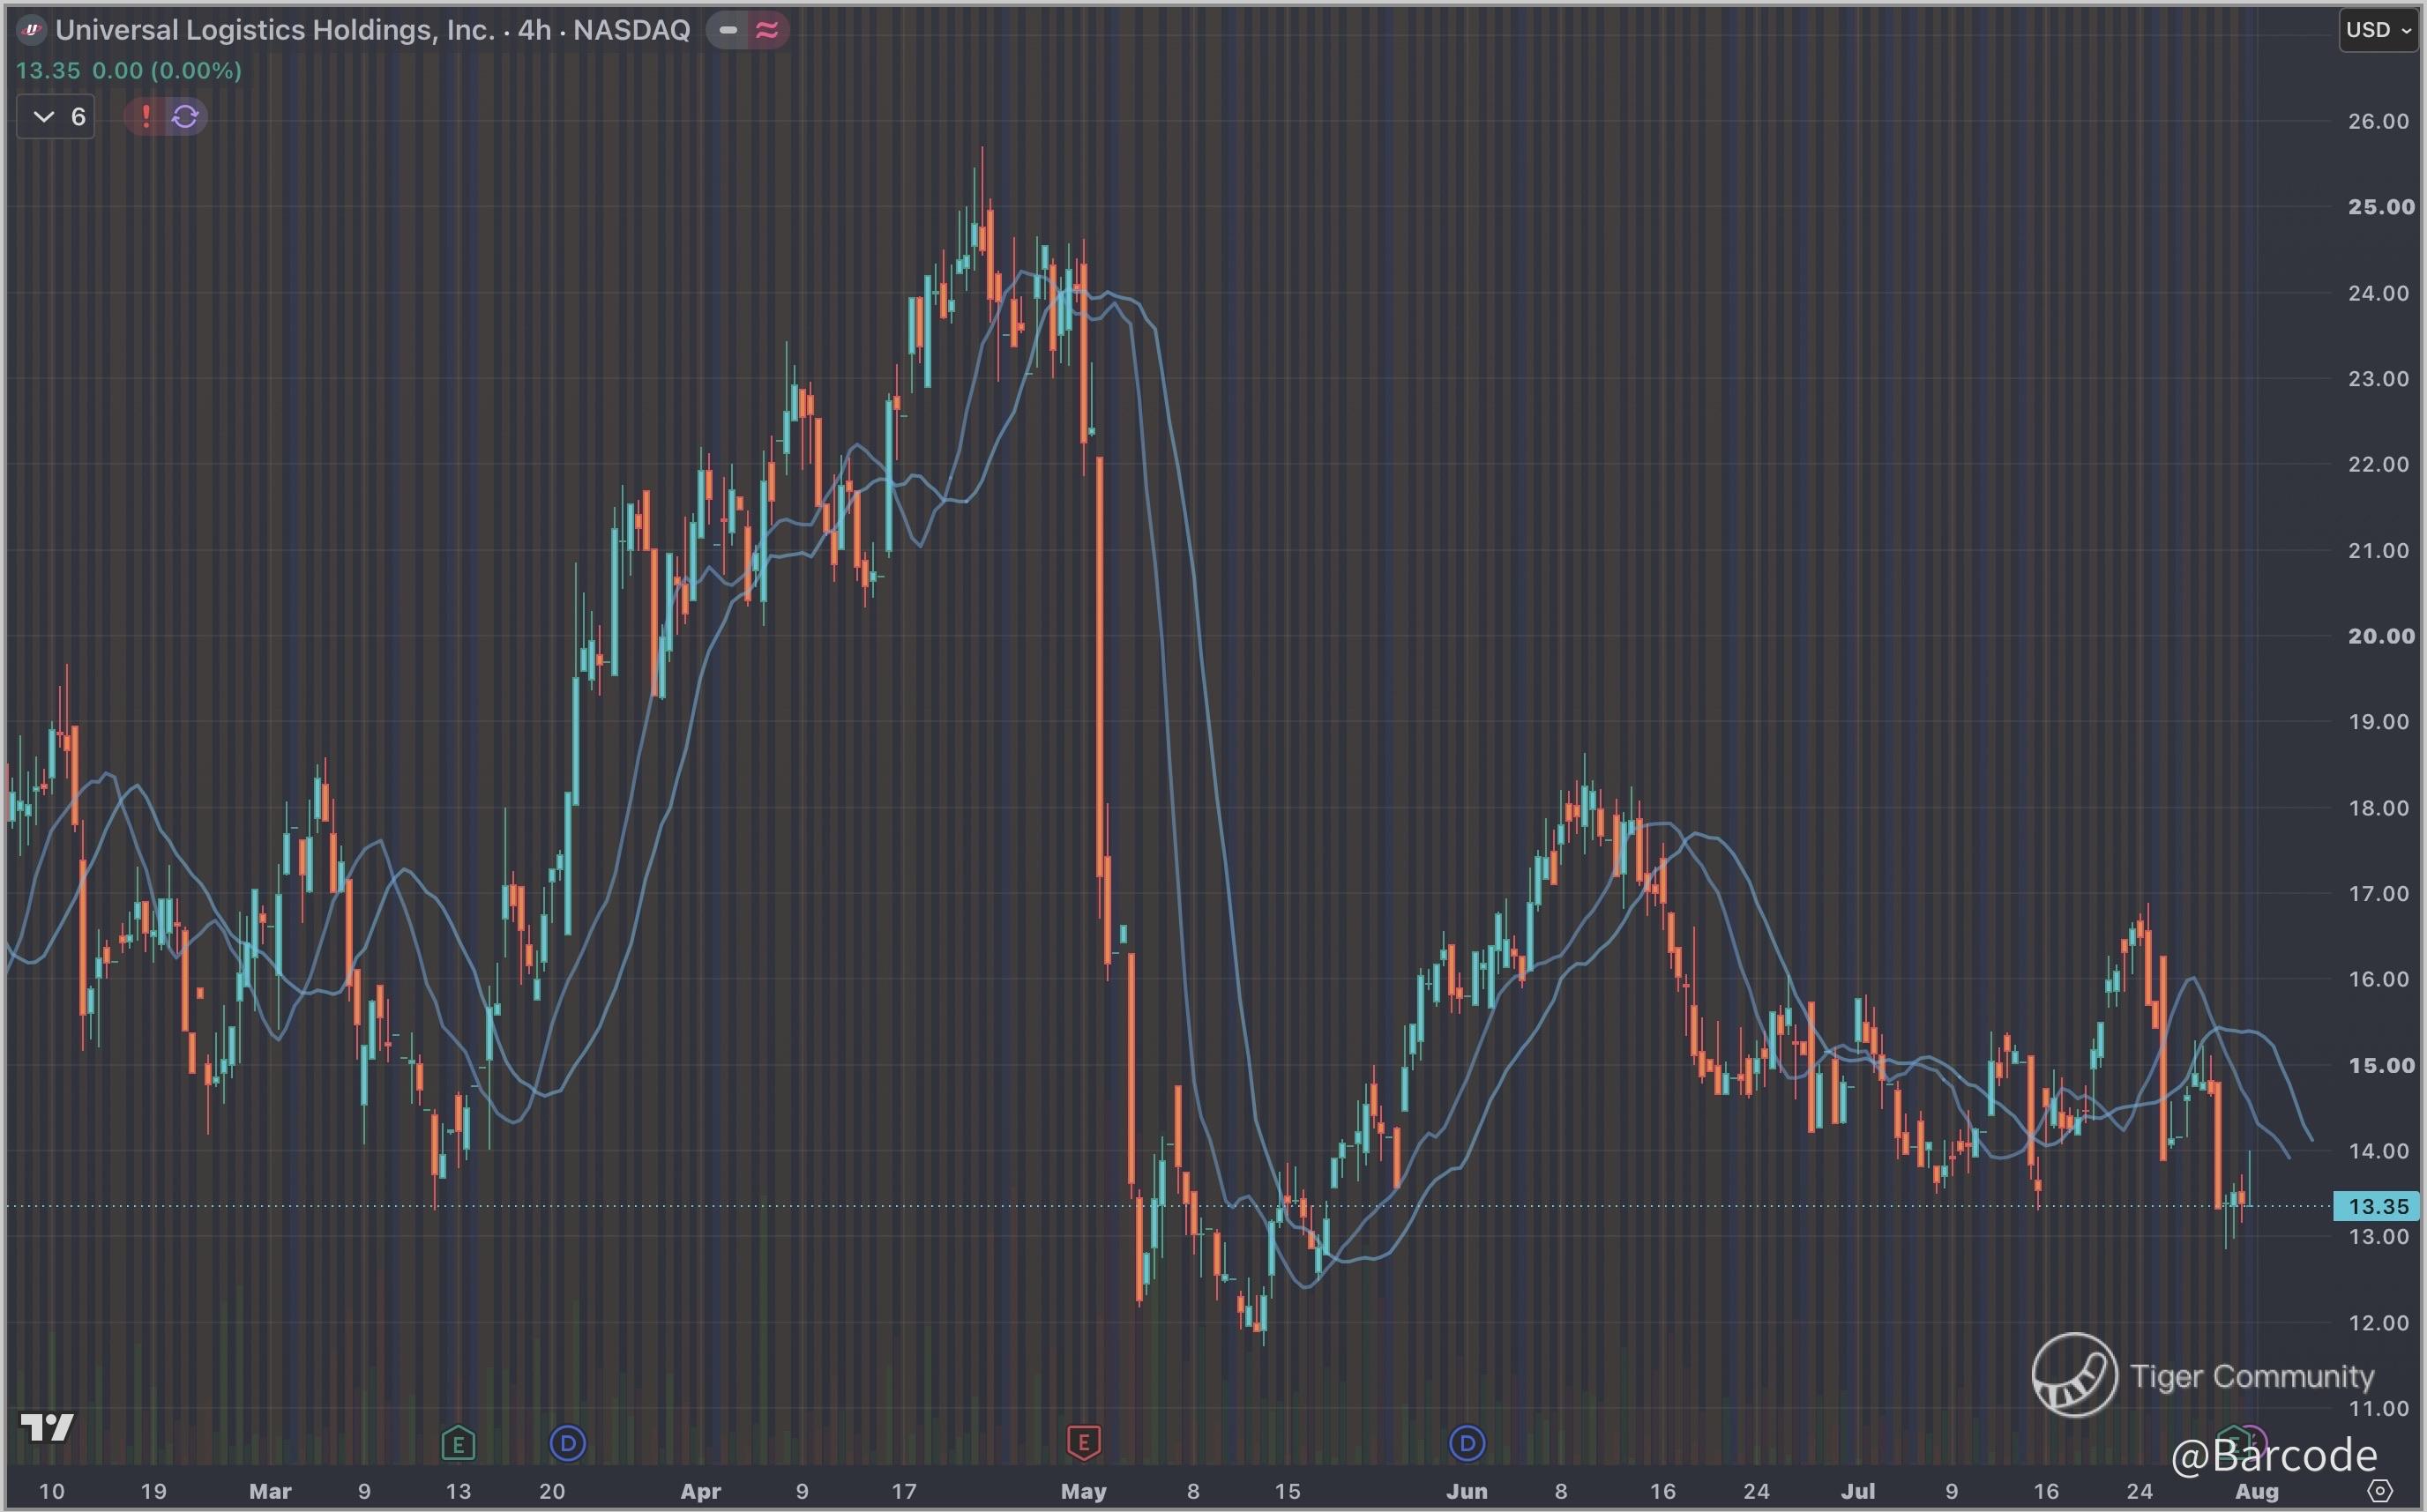Click the blue D dividend marker near Jun

(1467, 1443)
